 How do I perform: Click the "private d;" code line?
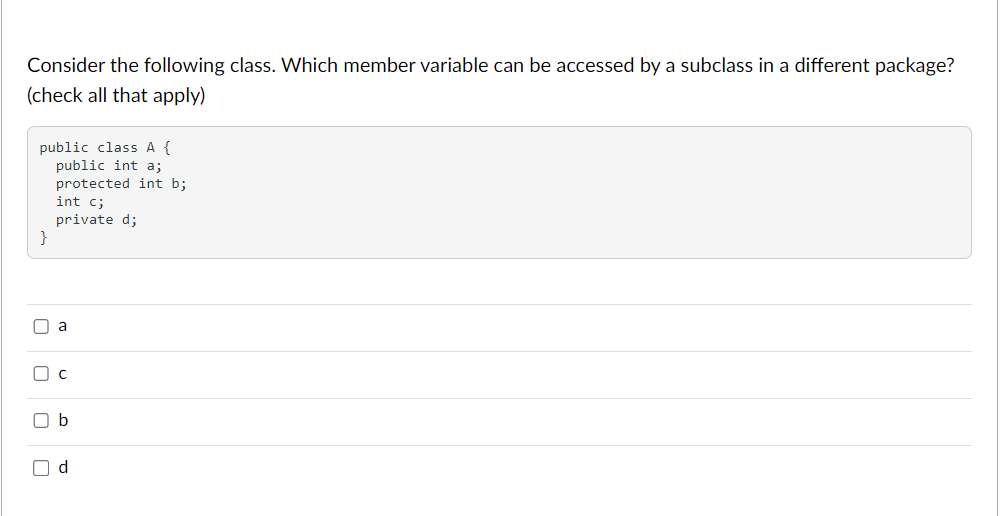[x=96, y=220]
